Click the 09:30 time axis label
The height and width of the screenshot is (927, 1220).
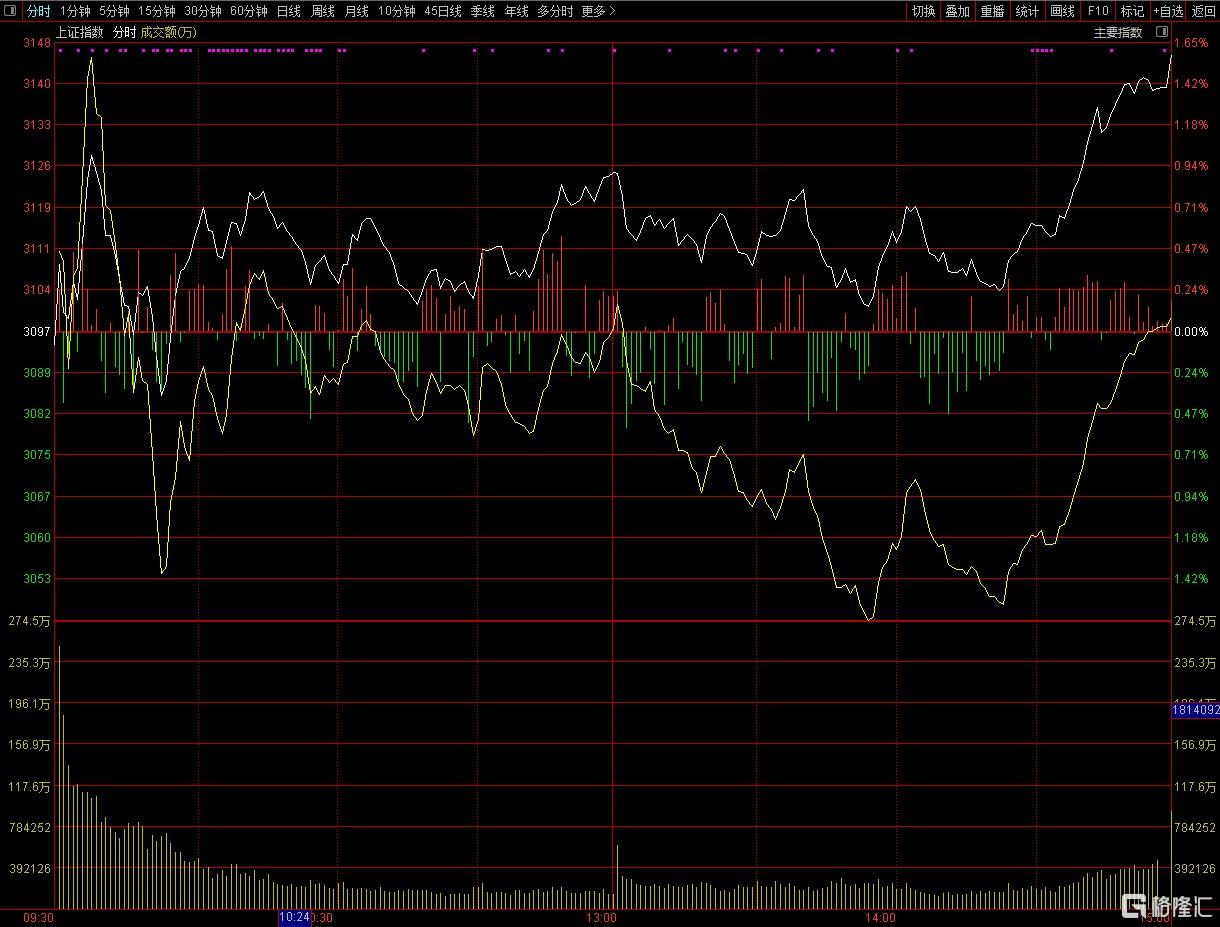(x=40, y=917)
